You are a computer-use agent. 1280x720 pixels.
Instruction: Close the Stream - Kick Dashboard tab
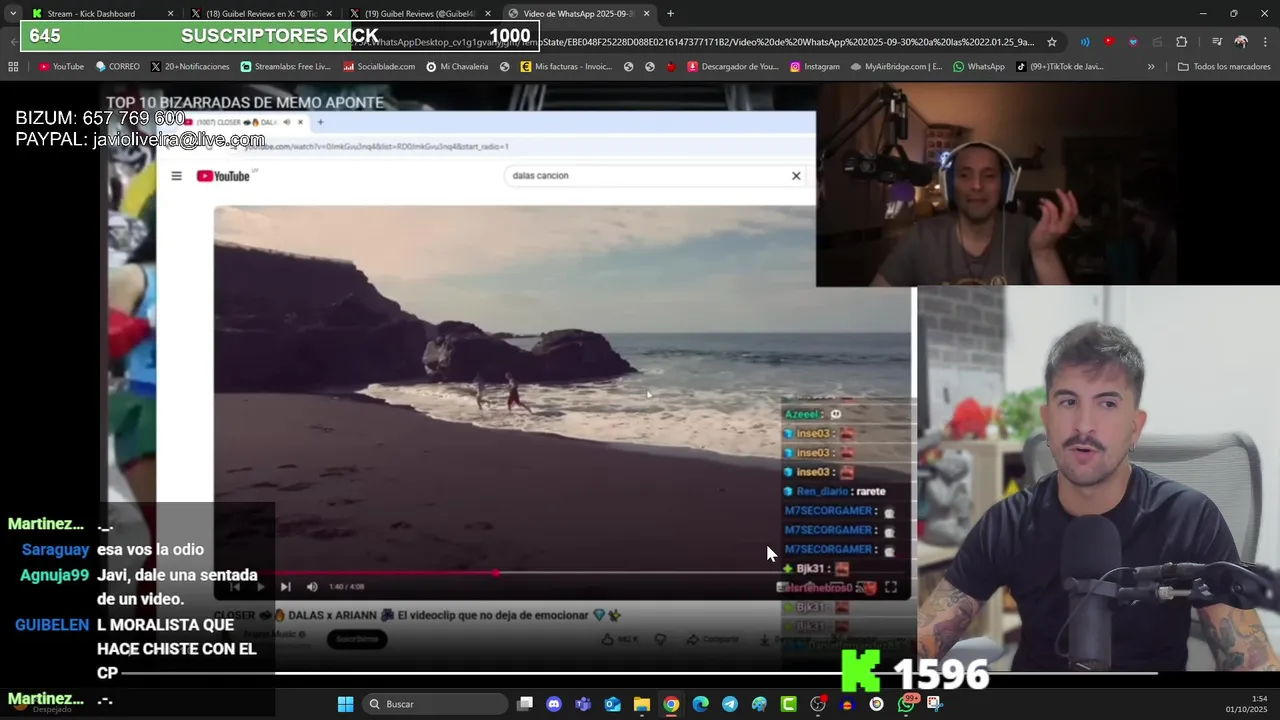tap(170, 13)
